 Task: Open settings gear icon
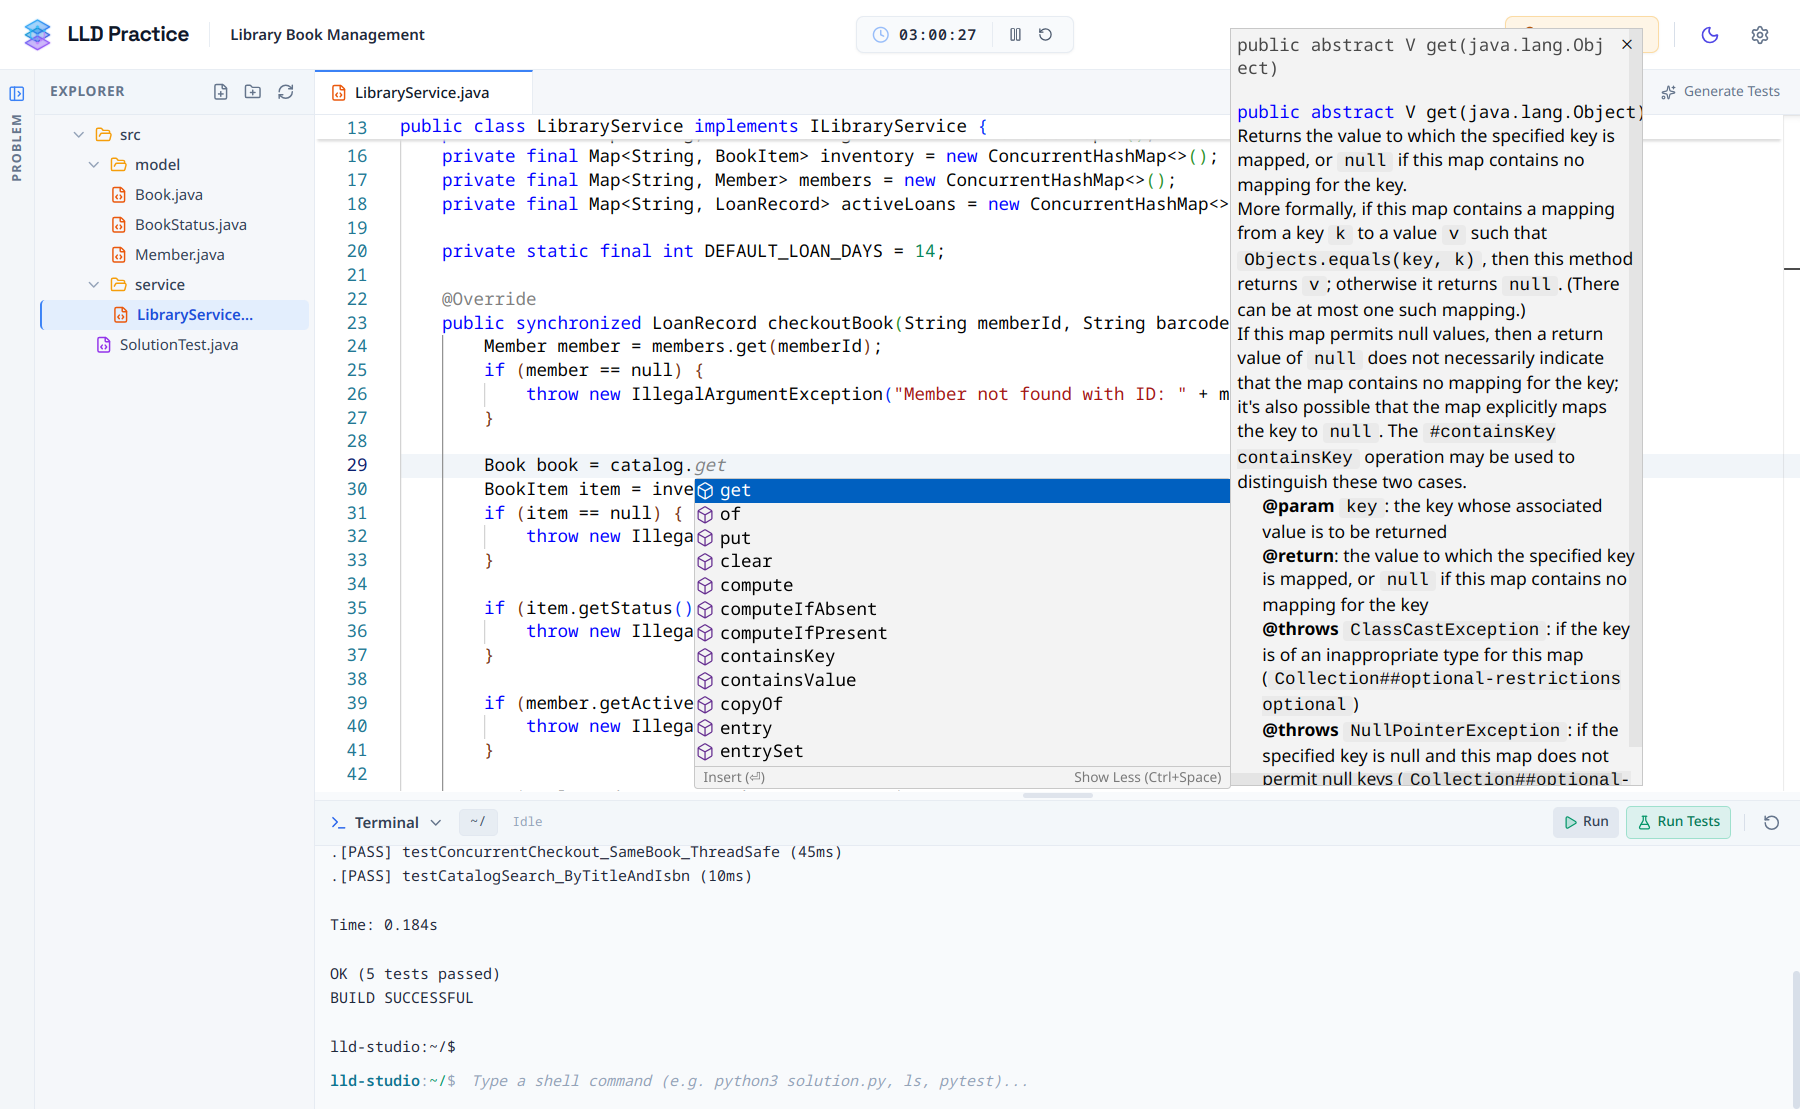click(1760, 35)
